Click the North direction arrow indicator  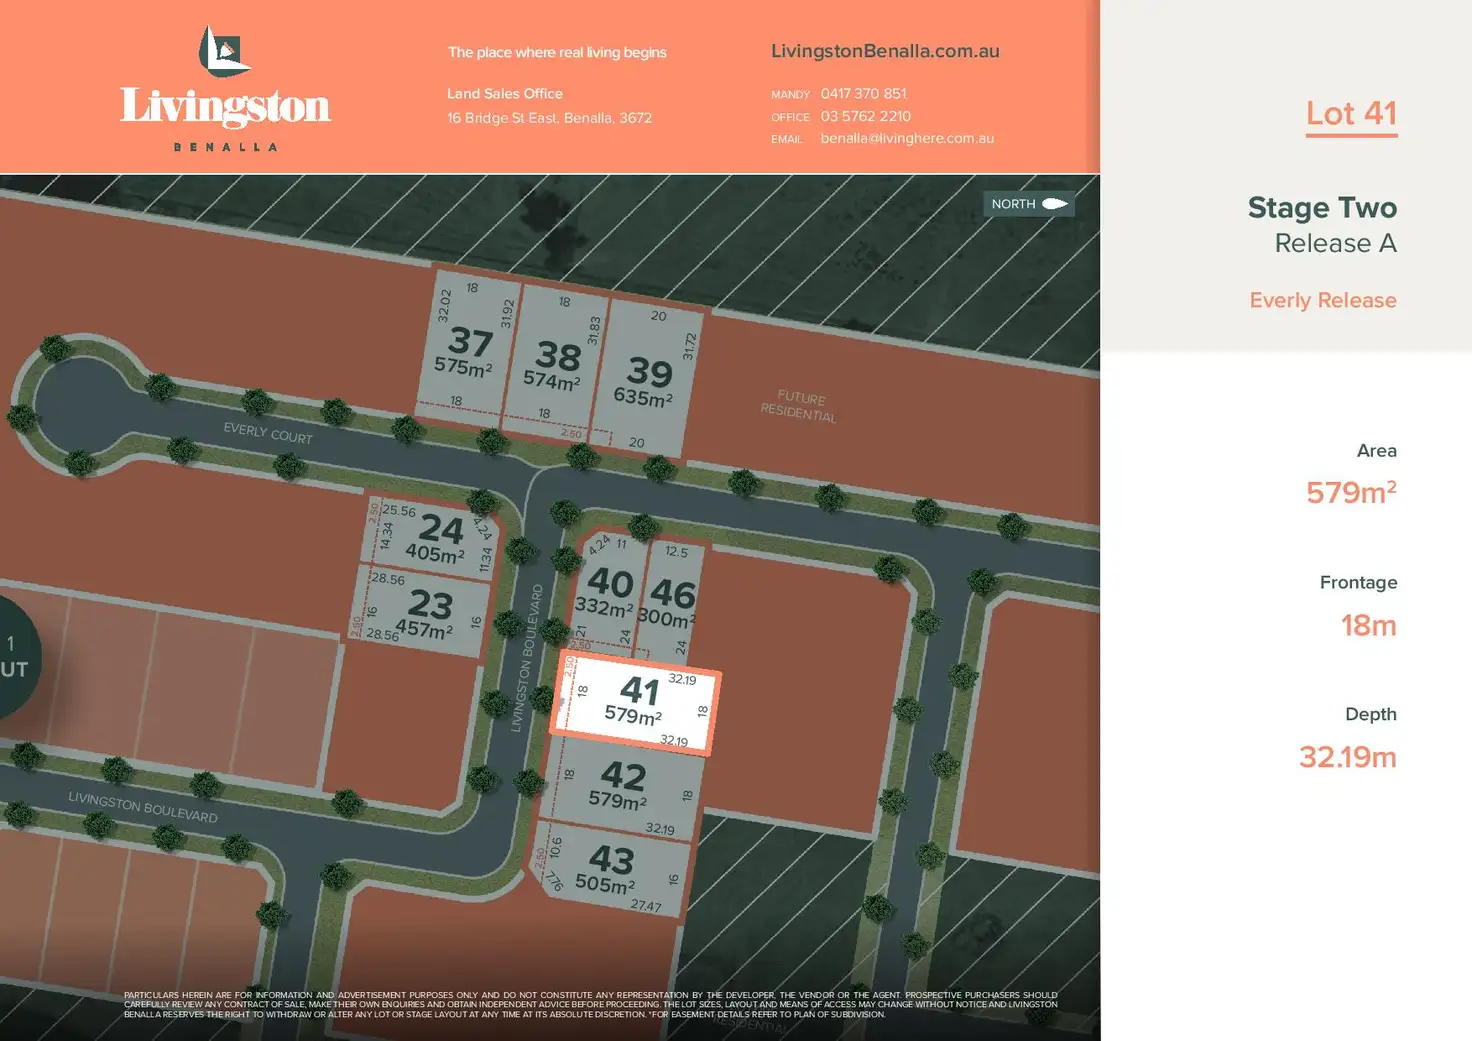pos(1029,204)
